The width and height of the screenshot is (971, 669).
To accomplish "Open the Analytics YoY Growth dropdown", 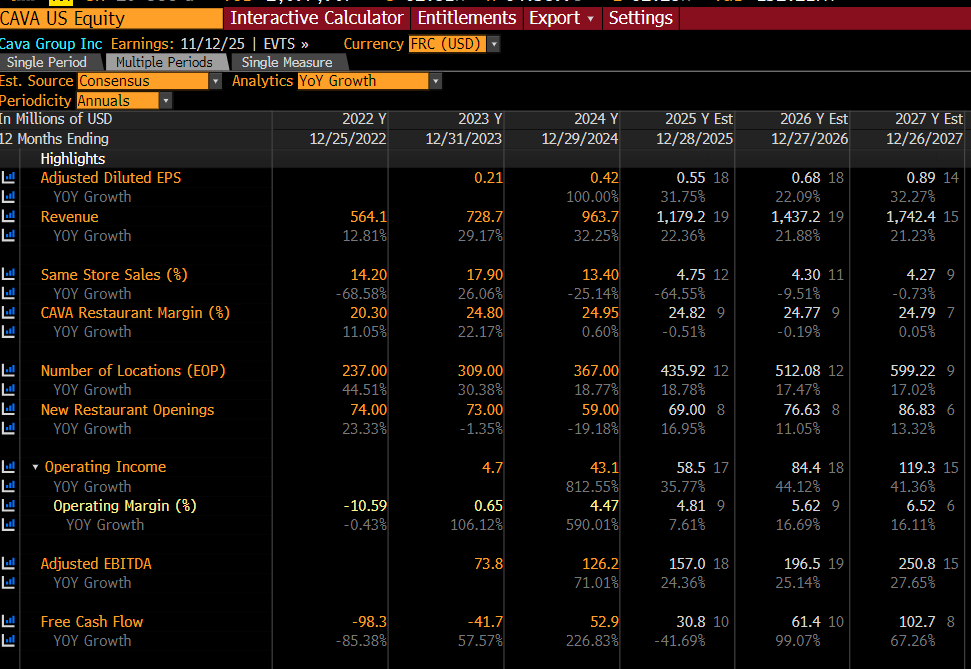I will click(435, 81).
